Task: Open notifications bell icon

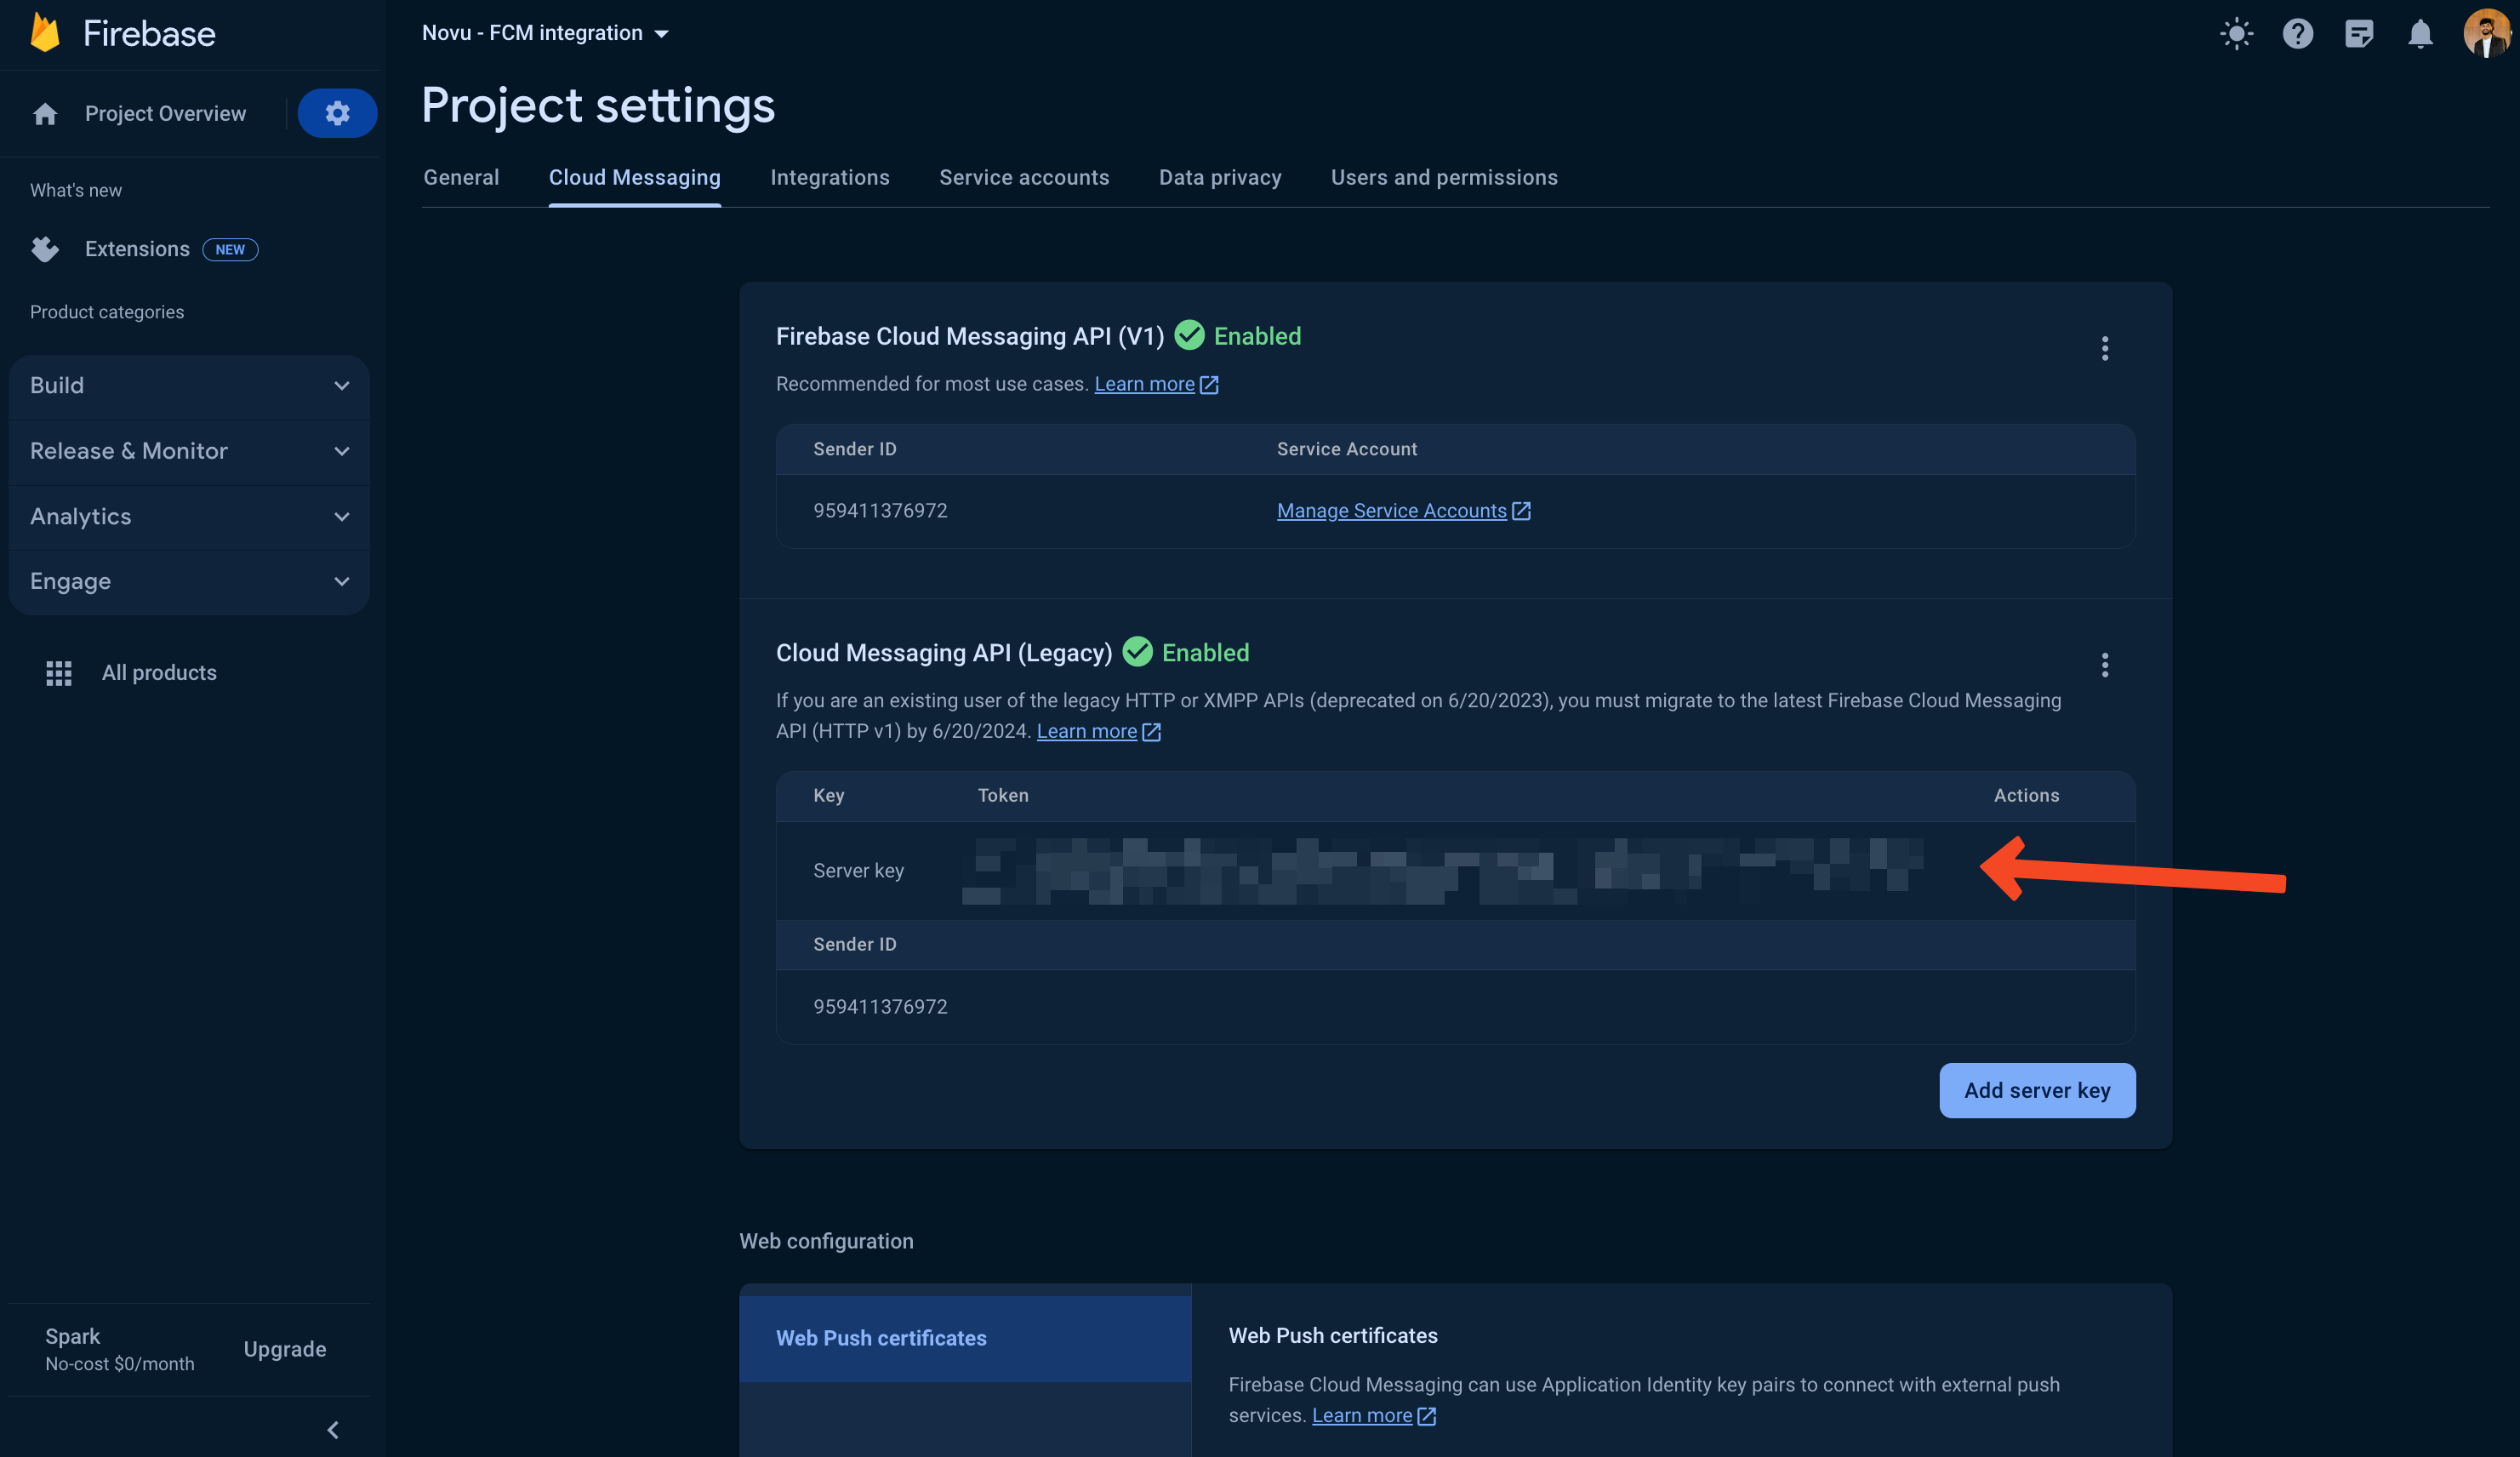Action: point(2419,34)
